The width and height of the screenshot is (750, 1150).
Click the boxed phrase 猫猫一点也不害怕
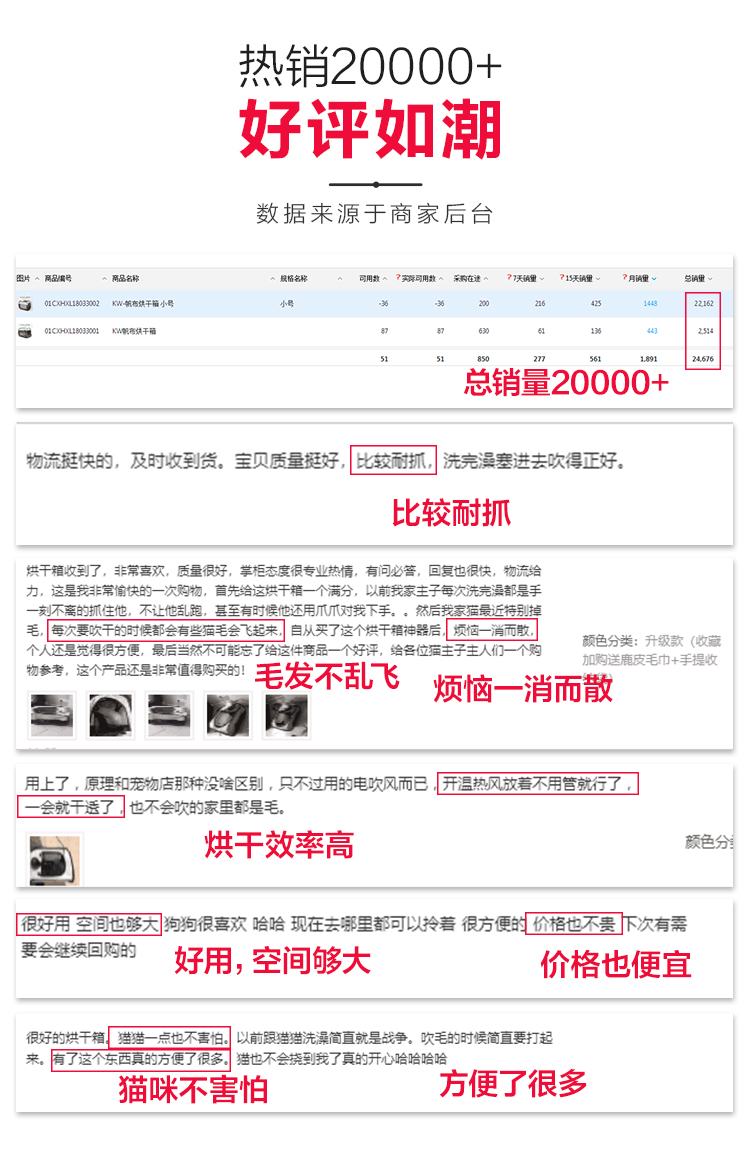pos(170,1037)
